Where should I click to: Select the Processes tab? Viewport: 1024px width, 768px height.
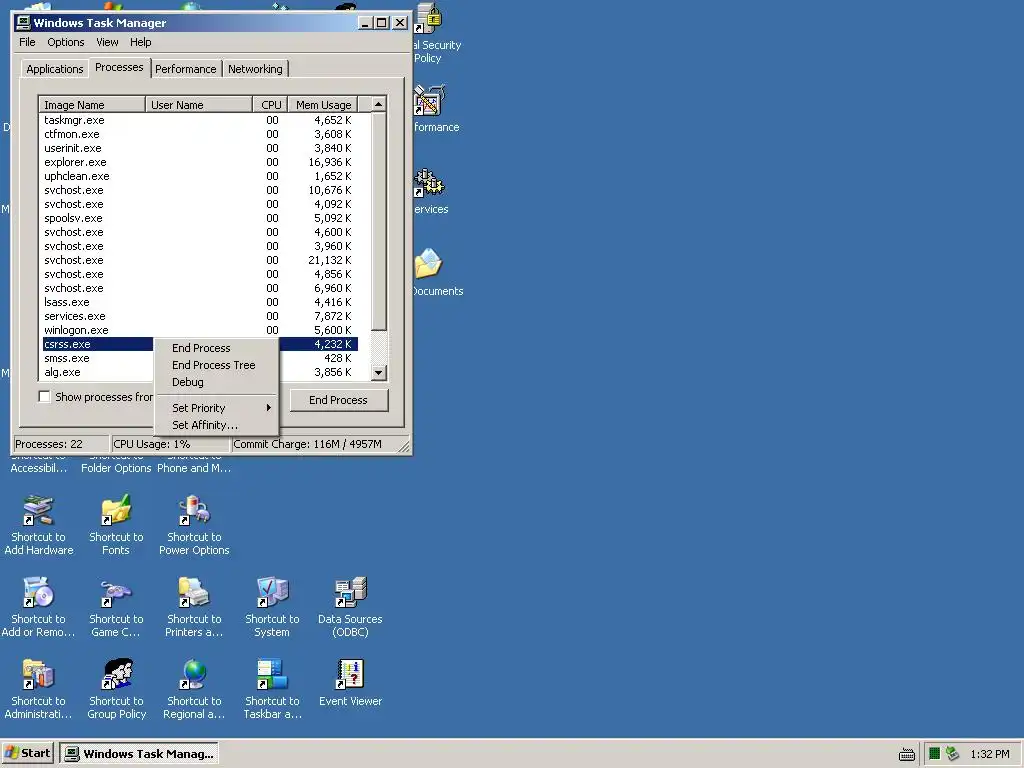pos(119,67)
